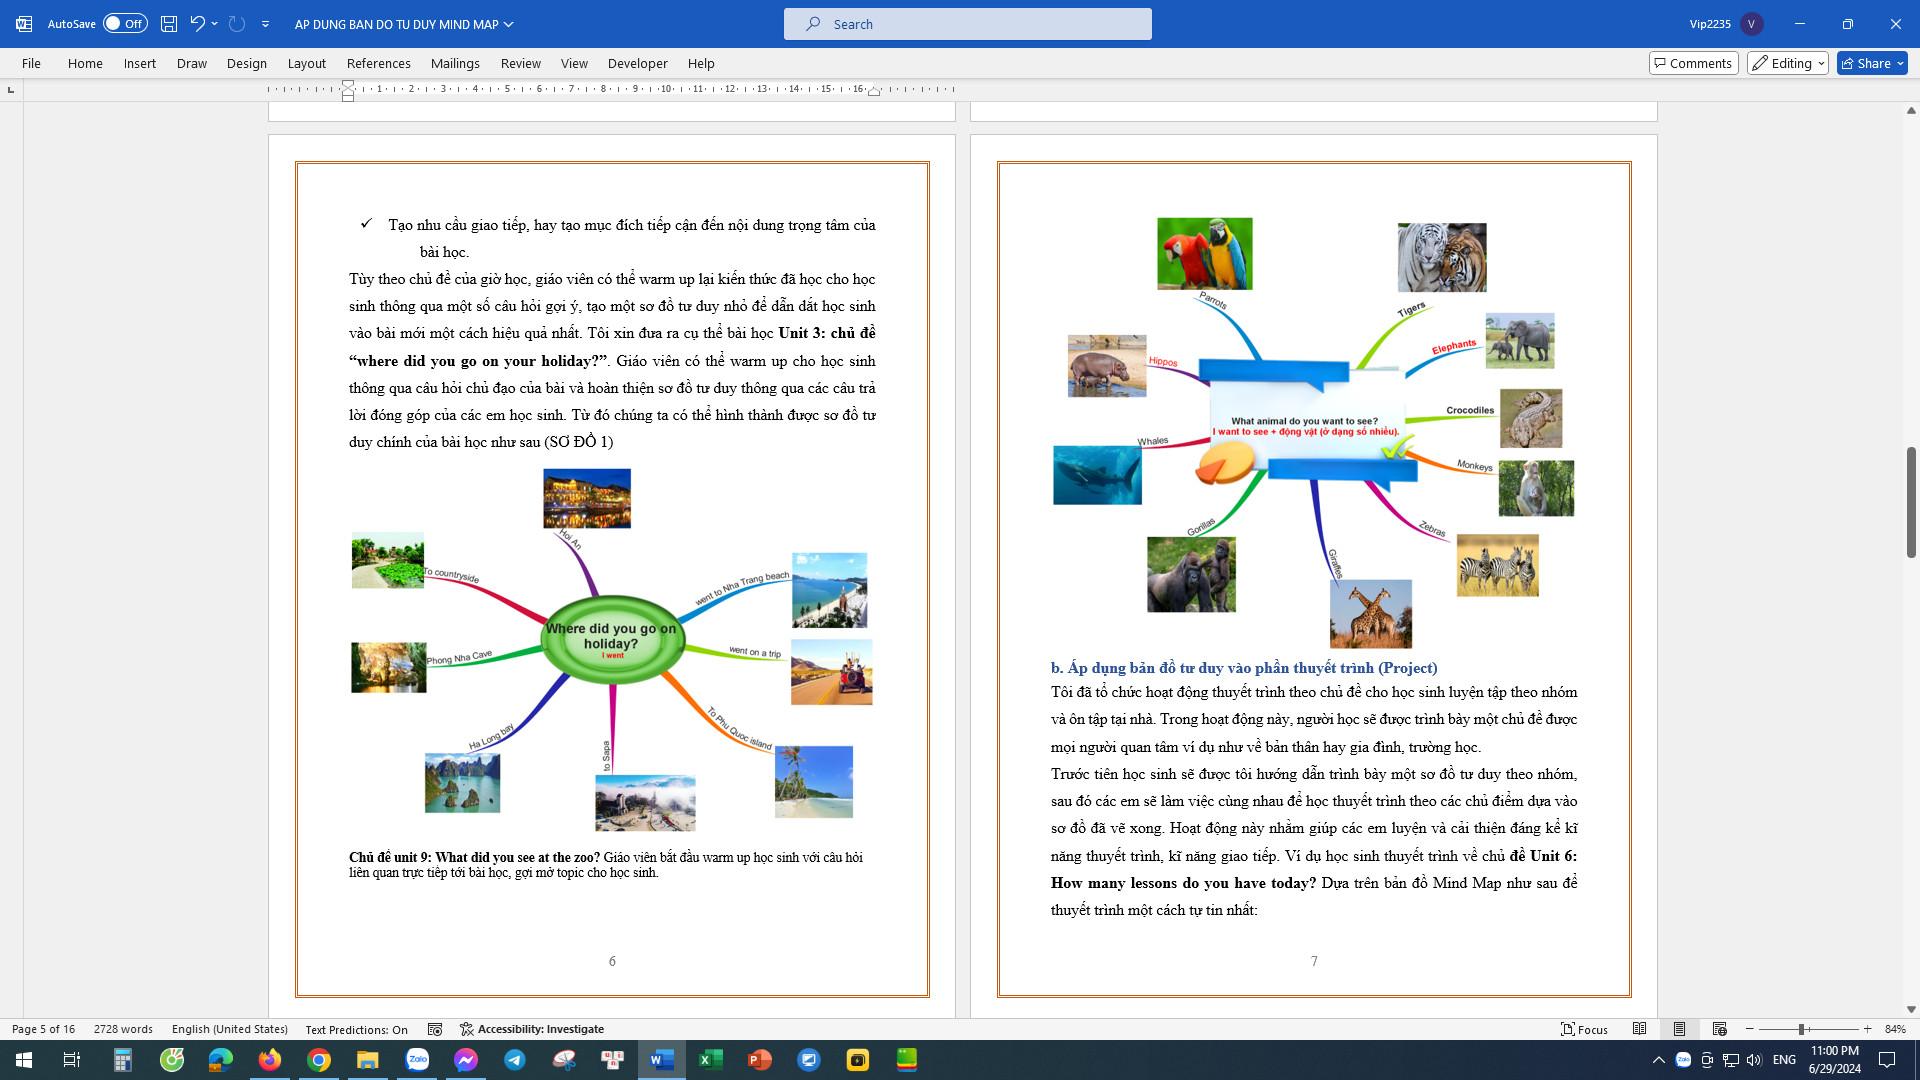Screen dimensions: 1920x1080
Task: Open the Comments pane button
Action: coord(1694,63)
